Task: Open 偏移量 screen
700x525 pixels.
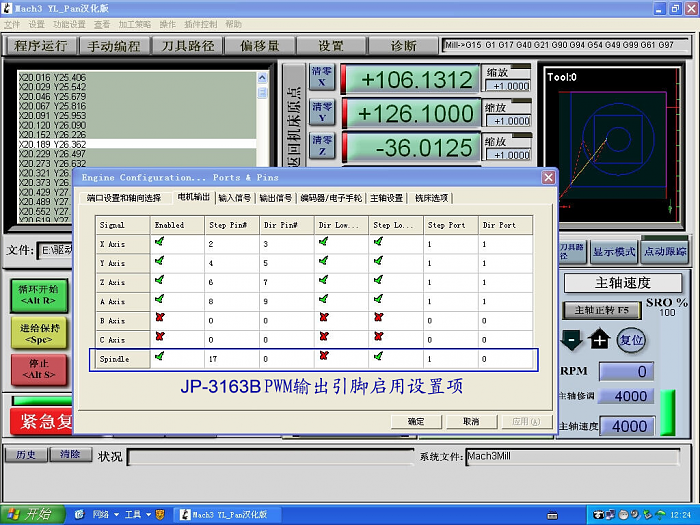Action: 260,46
